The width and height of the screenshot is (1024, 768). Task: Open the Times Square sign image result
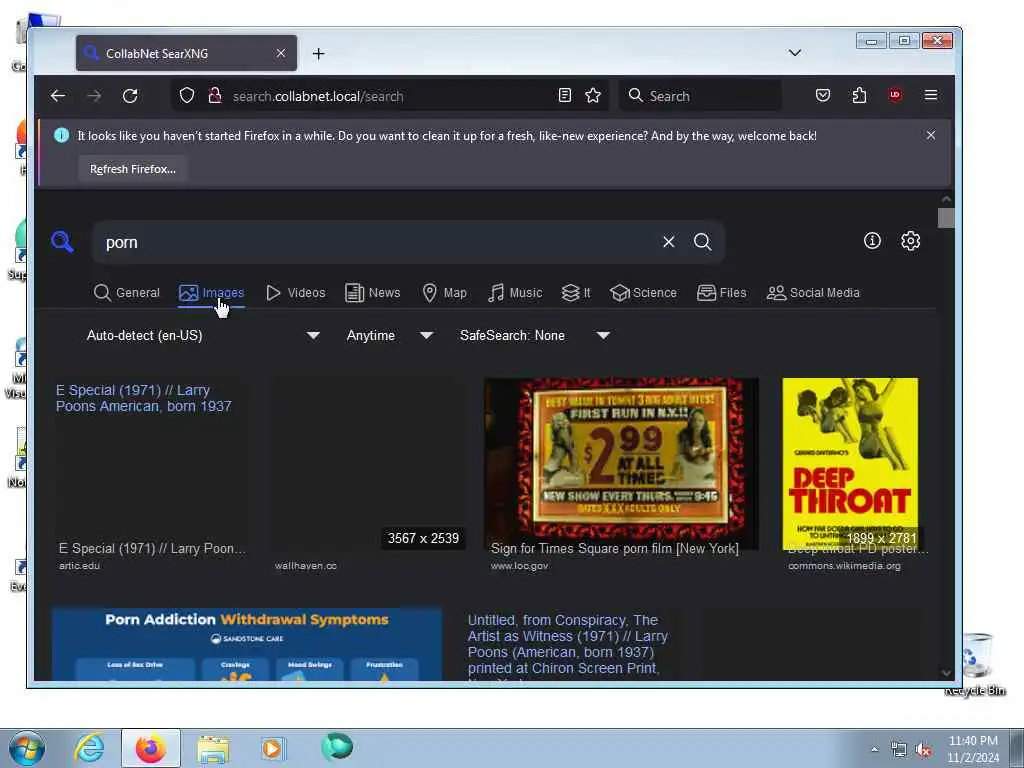[x=621, y=464]
